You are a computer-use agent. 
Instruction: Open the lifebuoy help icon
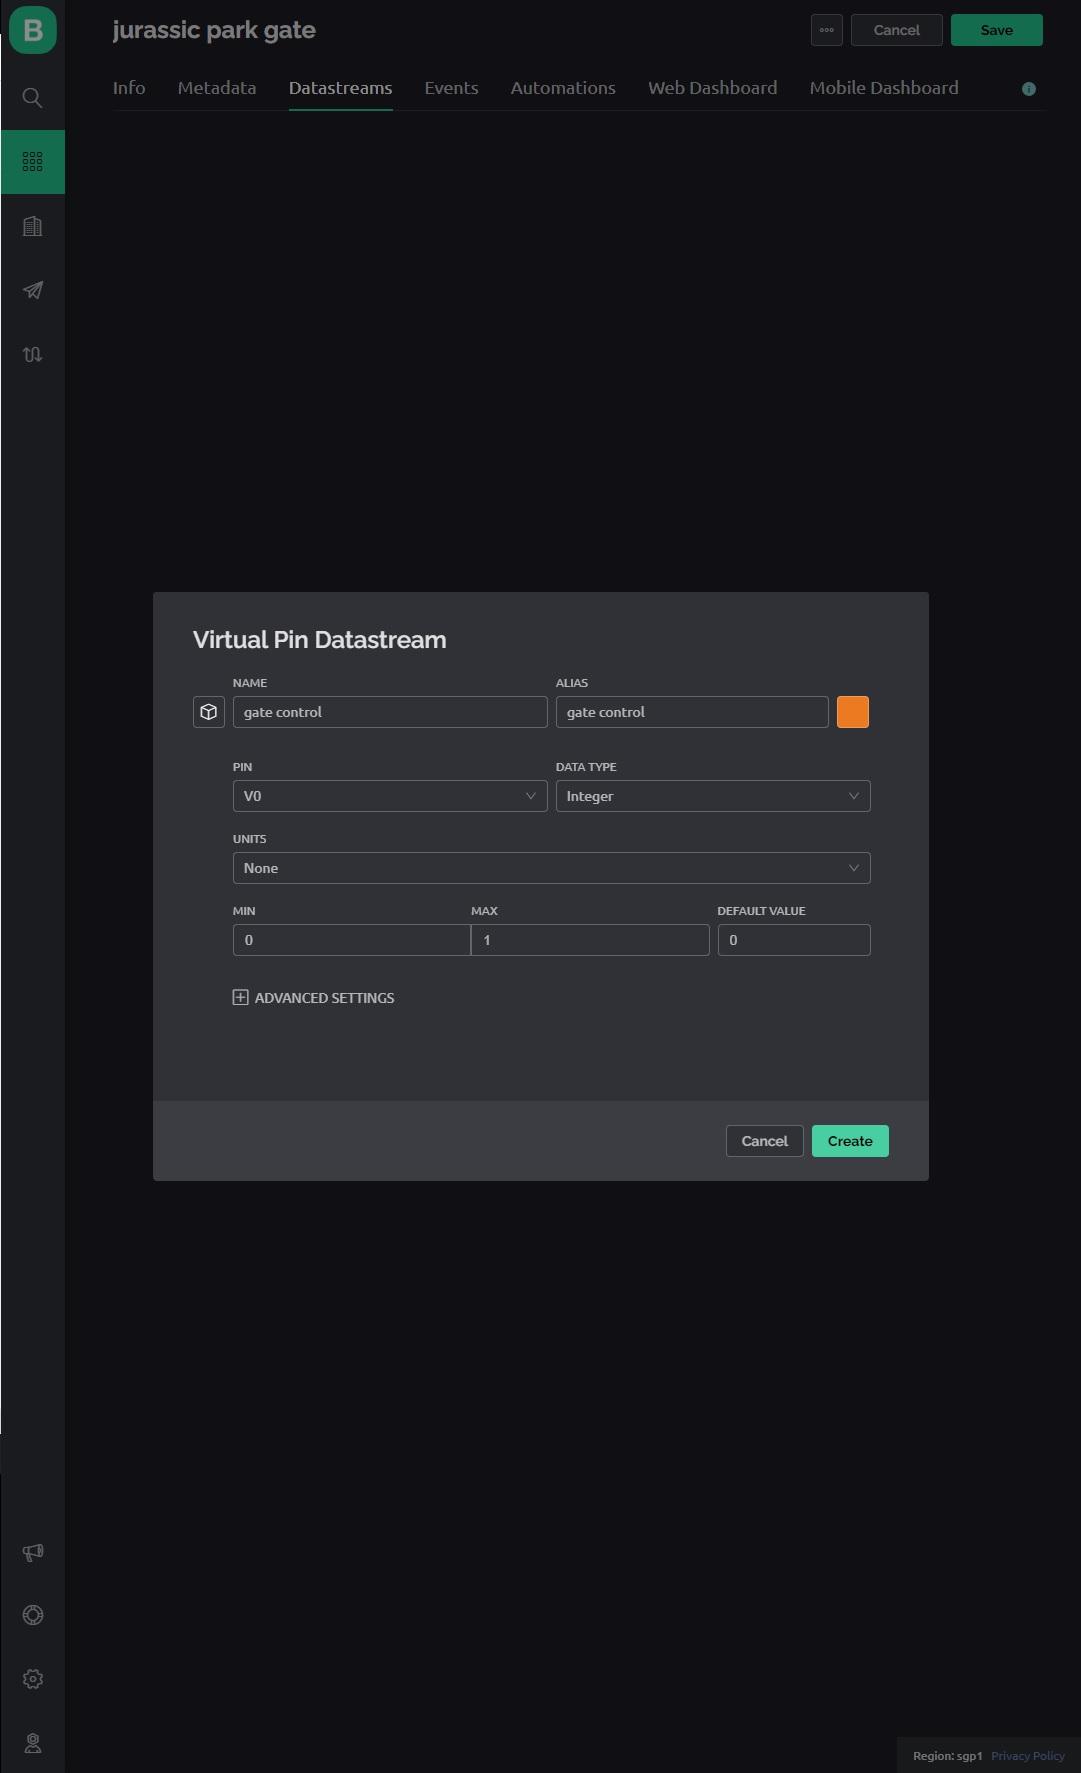(32, 1615)
